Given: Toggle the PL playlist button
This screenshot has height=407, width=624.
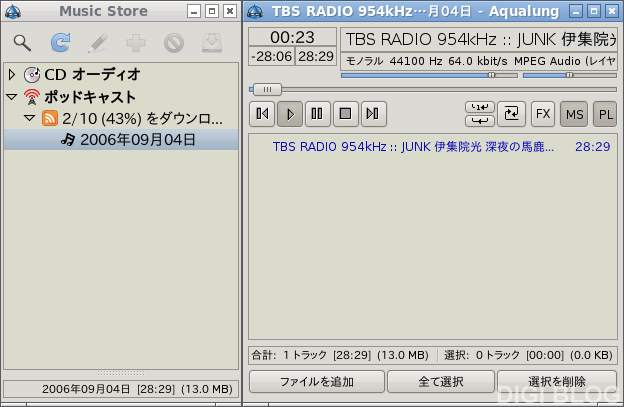Looking at the screenshot, I should point(605,114).
